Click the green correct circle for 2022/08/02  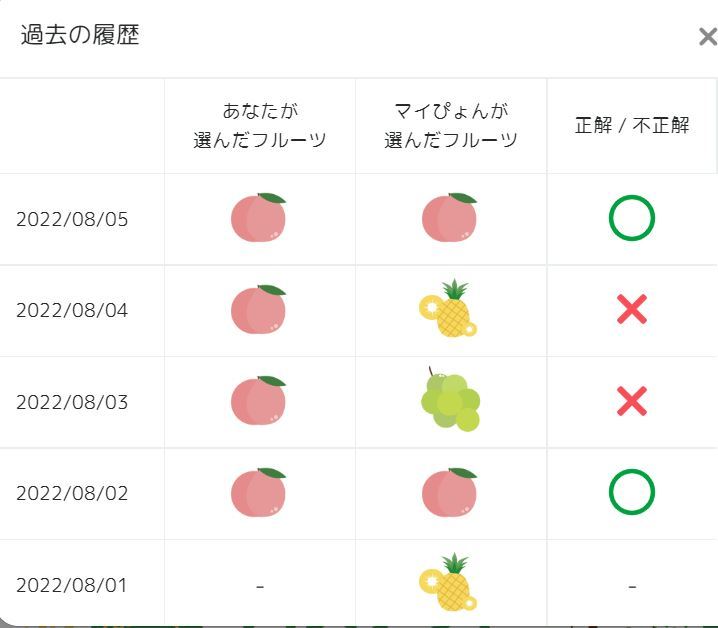631,492
